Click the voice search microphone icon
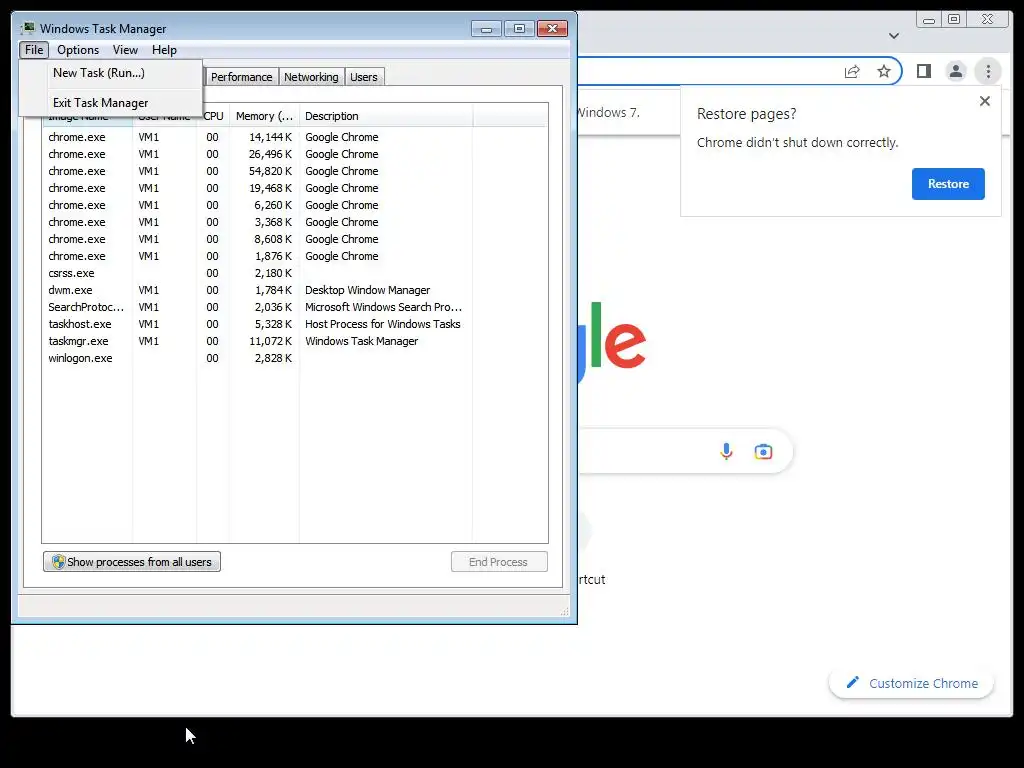The height and width of the screenshot is (768, 1024). [726, 451]
